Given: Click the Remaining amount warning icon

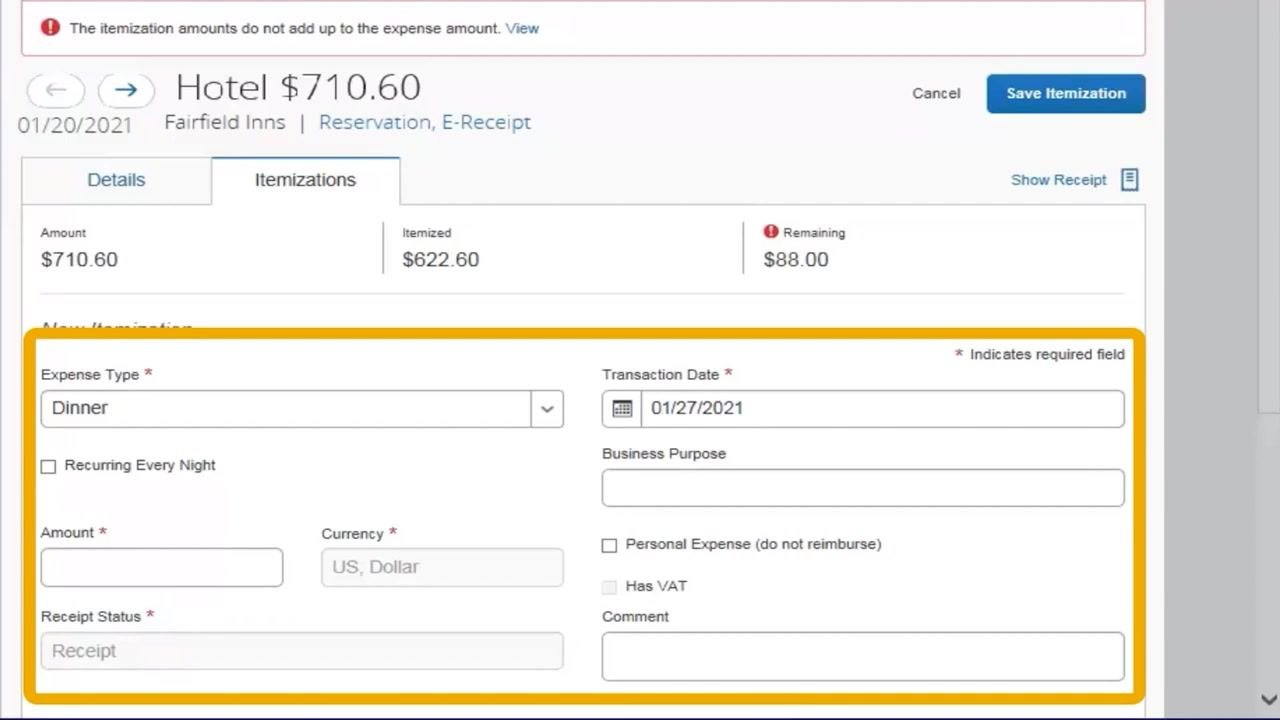Looking at the screenshot, I should click(x=770, y=232).
